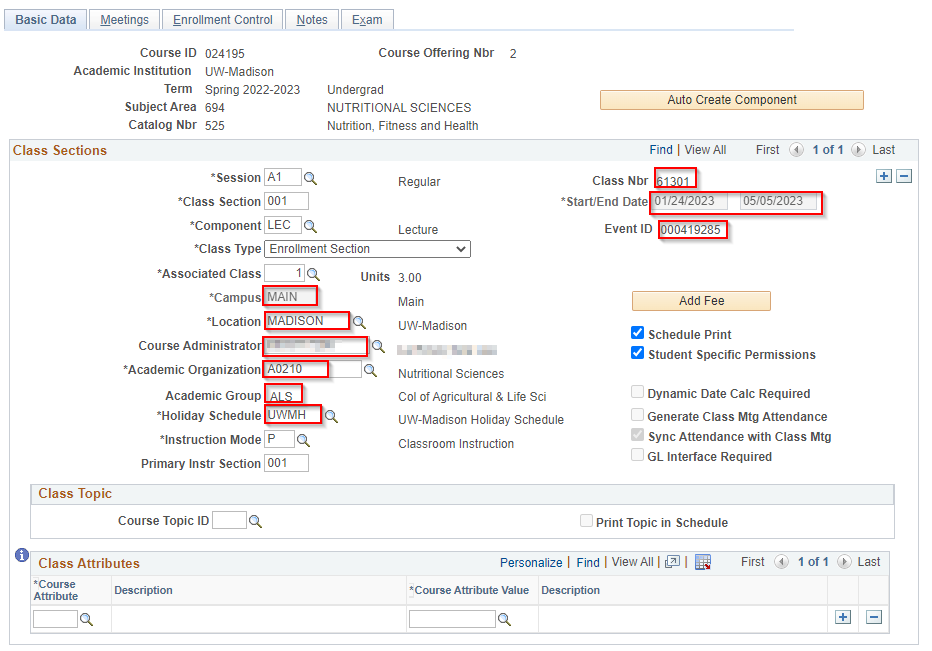Image resolution: width=932 pixels, height=651 pixels.
Task: Click the Academic Organization input field
Action: (x=313, y=369)
